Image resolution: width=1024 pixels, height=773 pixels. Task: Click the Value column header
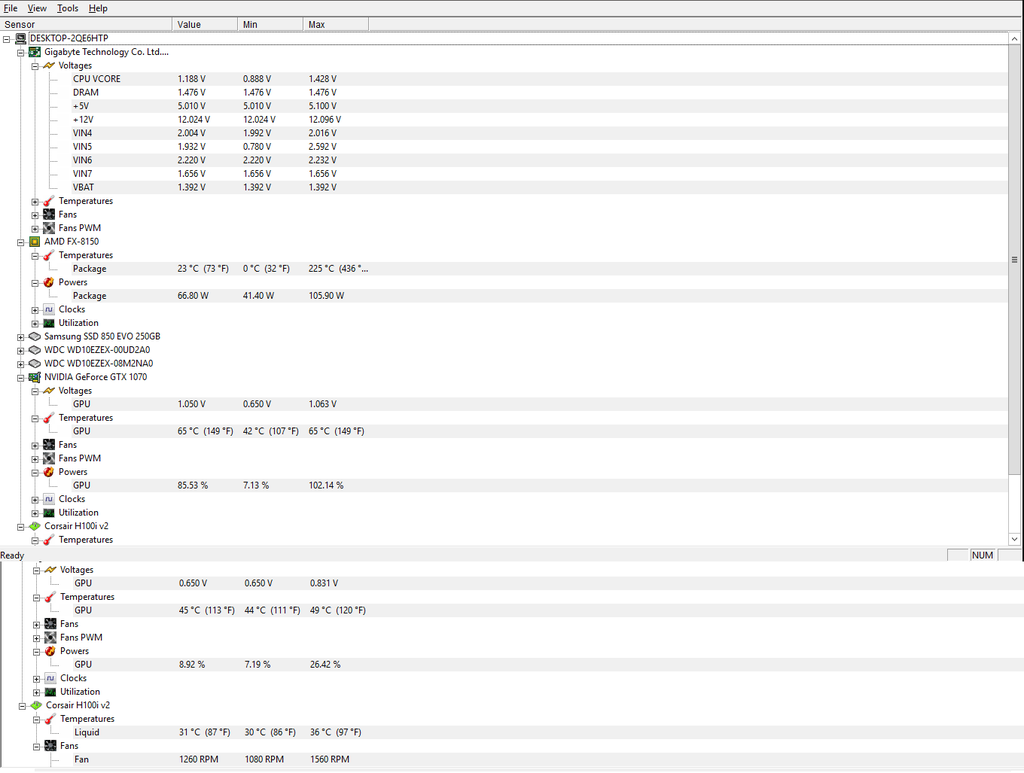click(x=205, y=25)
